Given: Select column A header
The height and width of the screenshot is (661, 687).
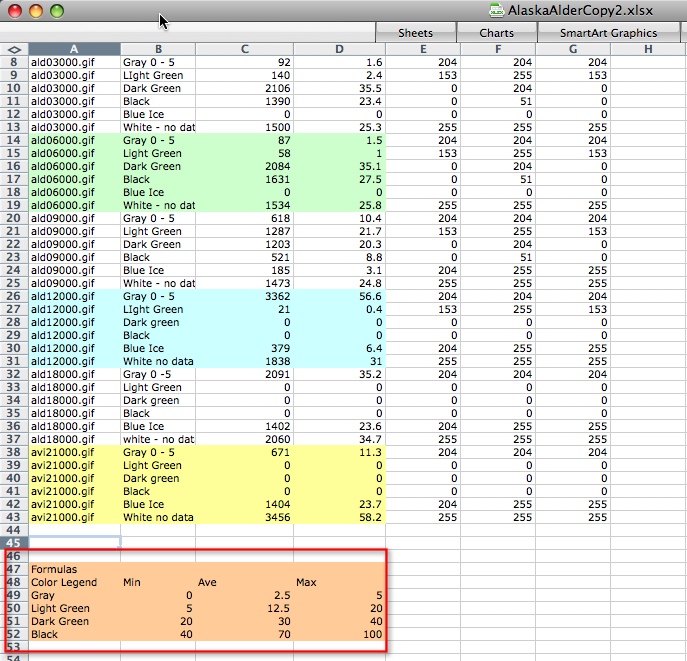Looking at the screenshot, I should point(74,49).
